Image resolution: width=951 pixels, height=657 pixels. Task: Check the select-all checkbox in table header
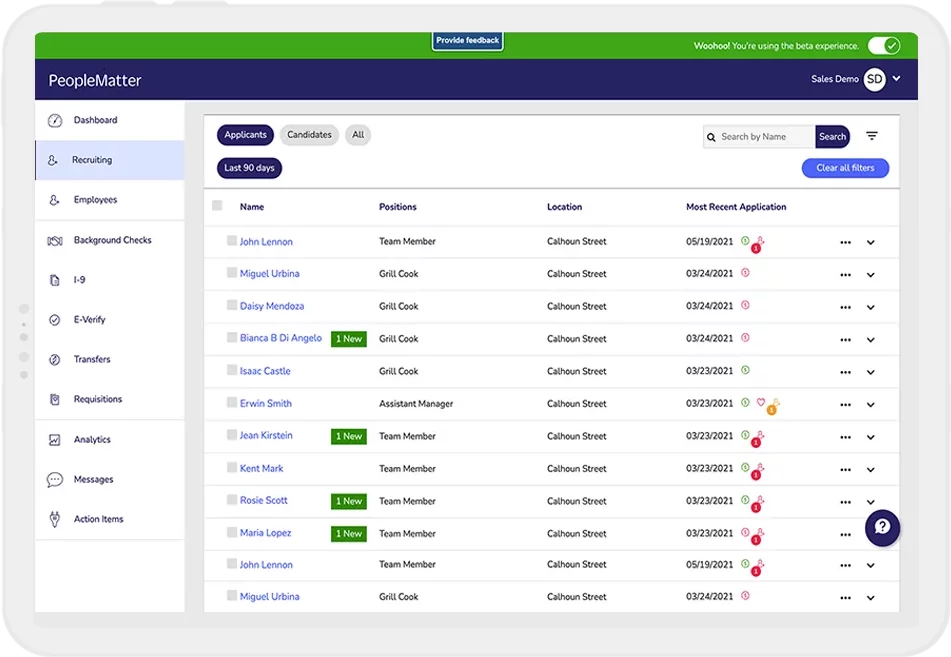point(217,206)
